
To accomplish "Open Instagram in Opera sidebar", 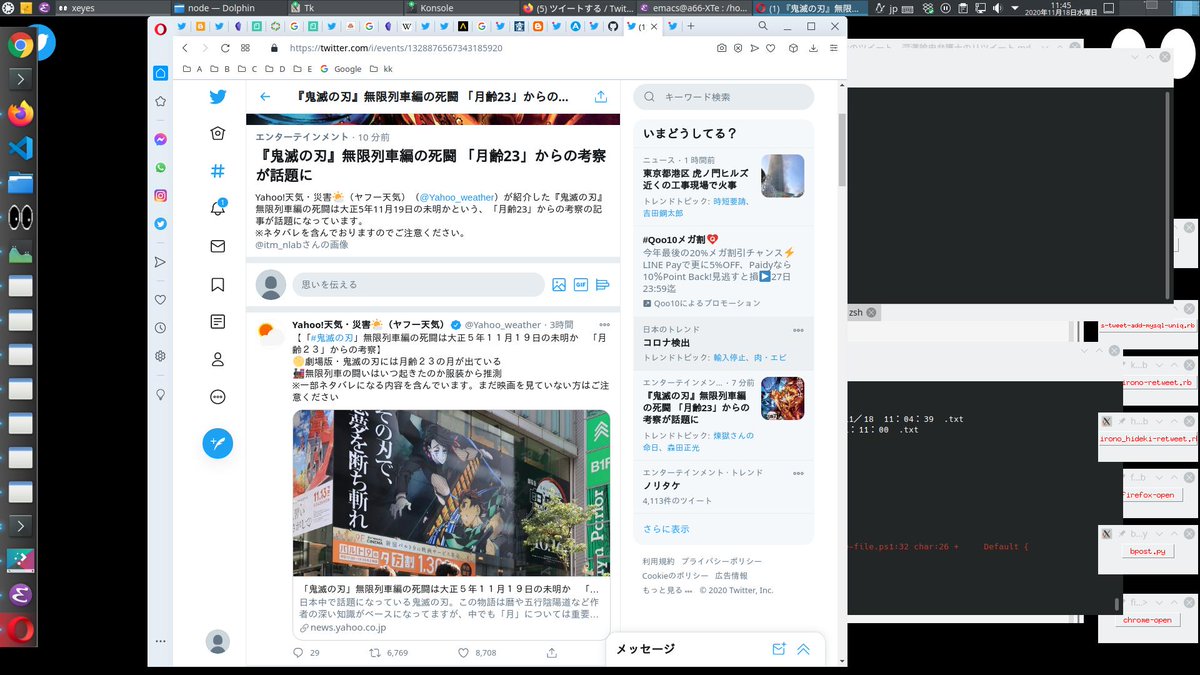I will (160, 195).
